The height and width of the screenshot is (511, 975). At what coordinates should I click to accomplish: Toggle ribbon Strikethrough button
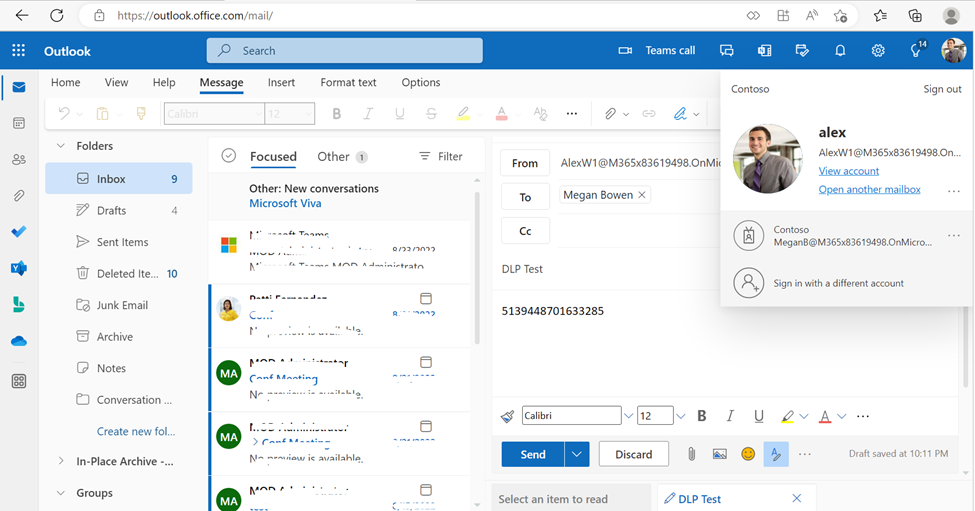pos(431,114)
